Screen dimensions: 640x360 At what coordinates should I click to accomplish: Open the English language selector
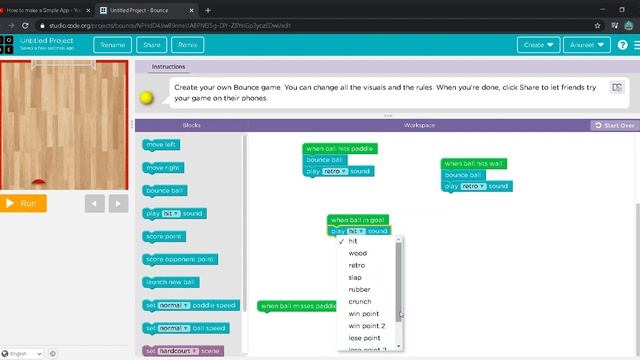(22, 353)
